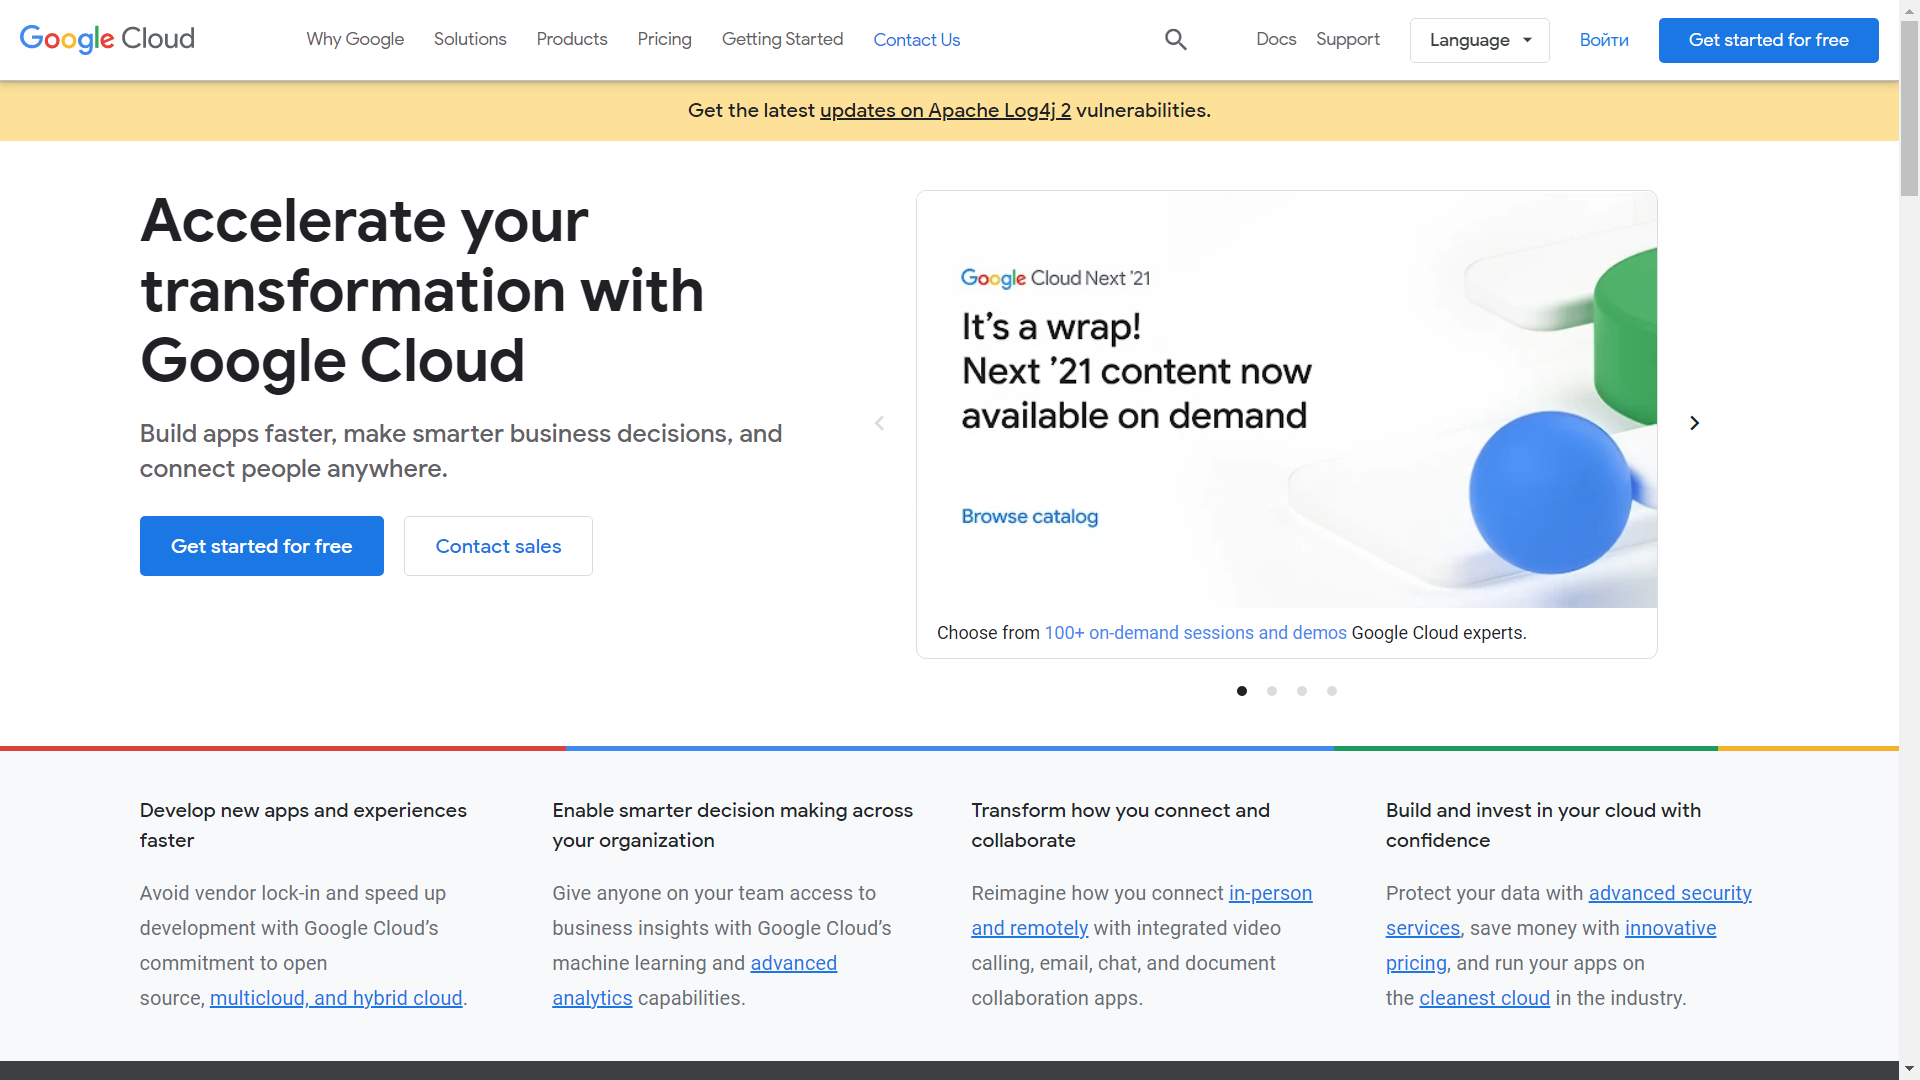The height and width of the screenshot is (1080, 1920).
Task: Click the previous carousel arrow
Action: pyautogui.click(x=879, y=422)
